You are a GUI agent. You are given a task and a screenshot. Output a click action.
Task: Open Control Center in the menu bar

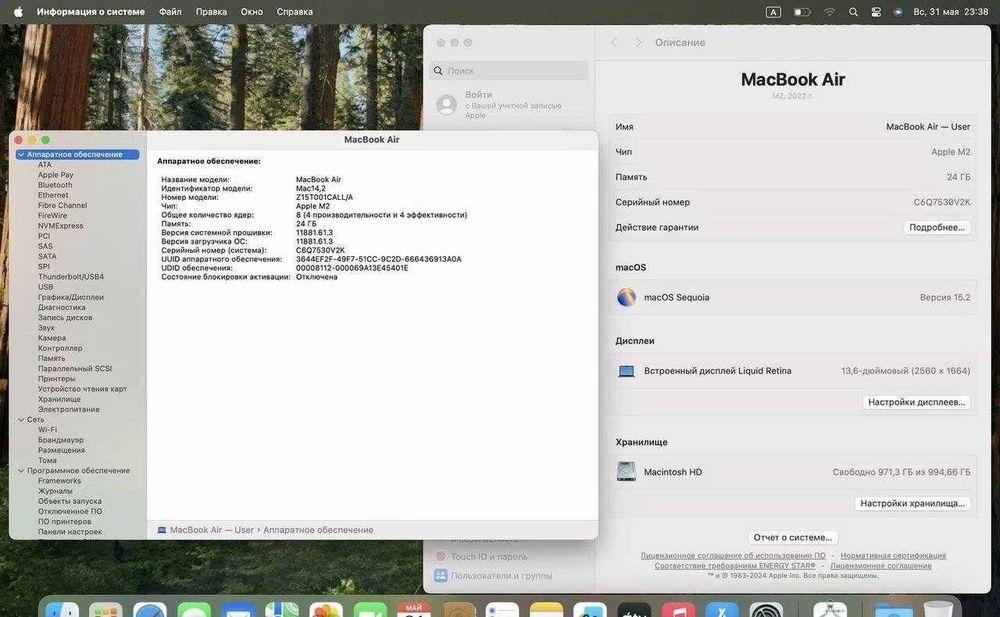tap(876, 11)
